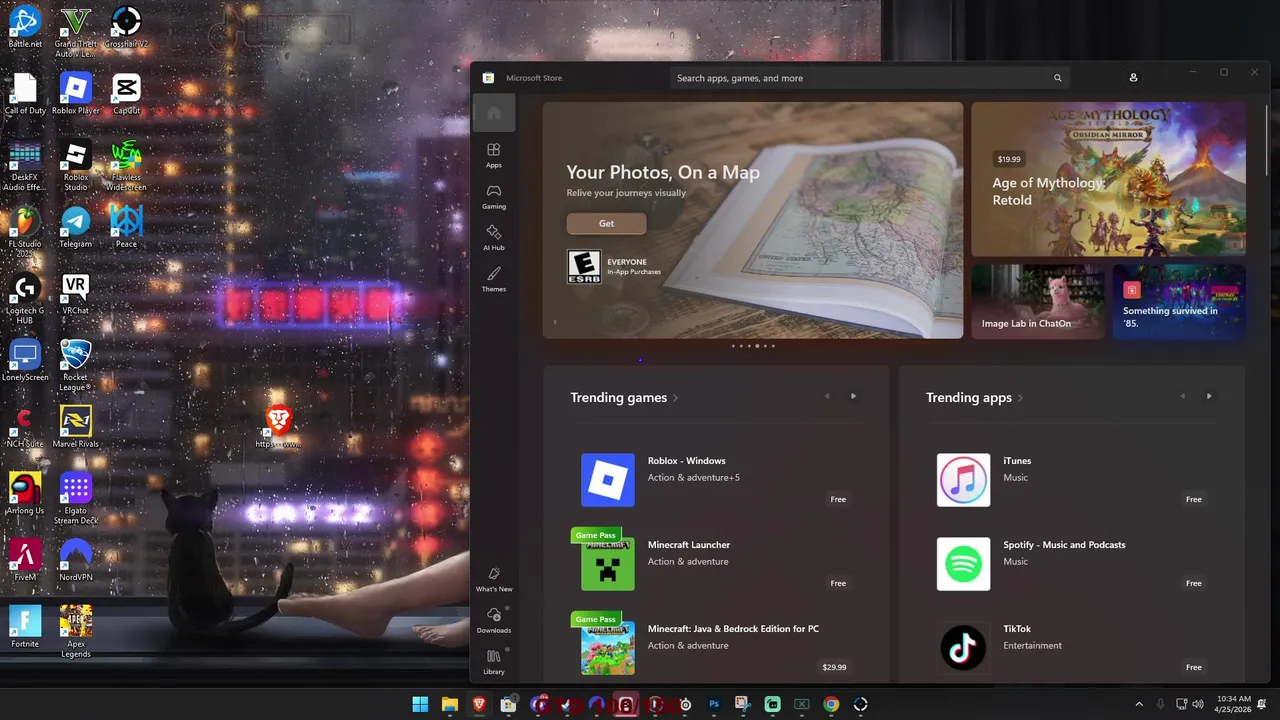Image resolution: width=1280 pixels, height=720 pixels.
Task: Open the Apps section in Store sidebar
Action: tap(494, 155)
